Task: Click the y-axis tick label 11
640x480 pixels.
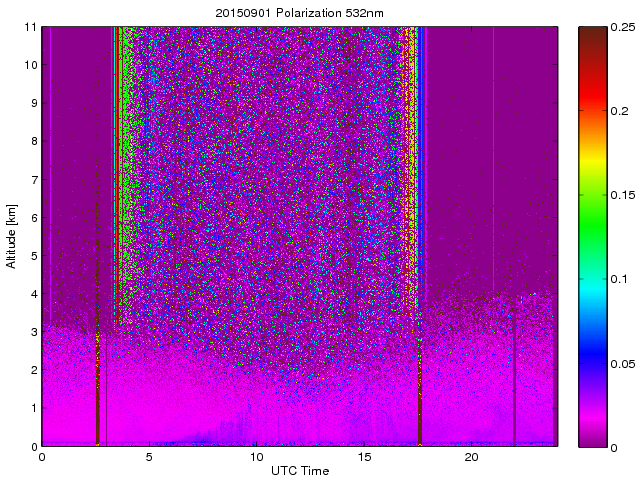Action: 31,27
